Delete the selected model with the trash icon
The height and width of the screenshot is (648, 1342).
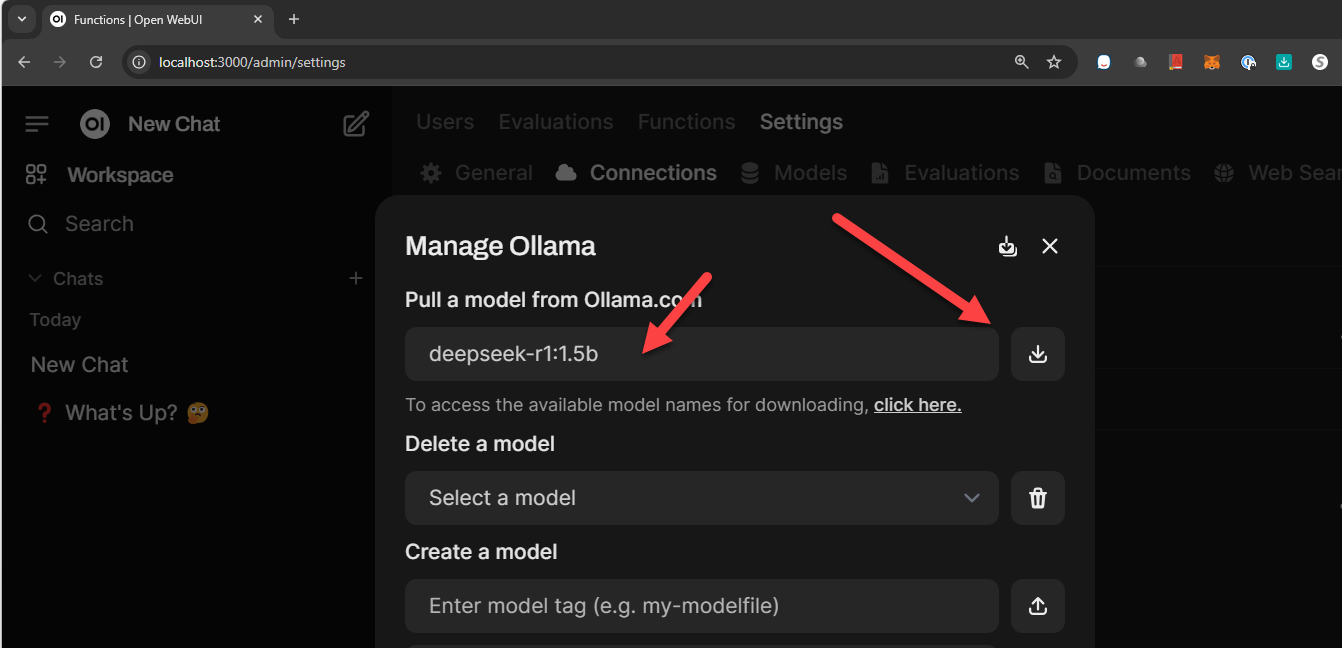pos(1037,497)
